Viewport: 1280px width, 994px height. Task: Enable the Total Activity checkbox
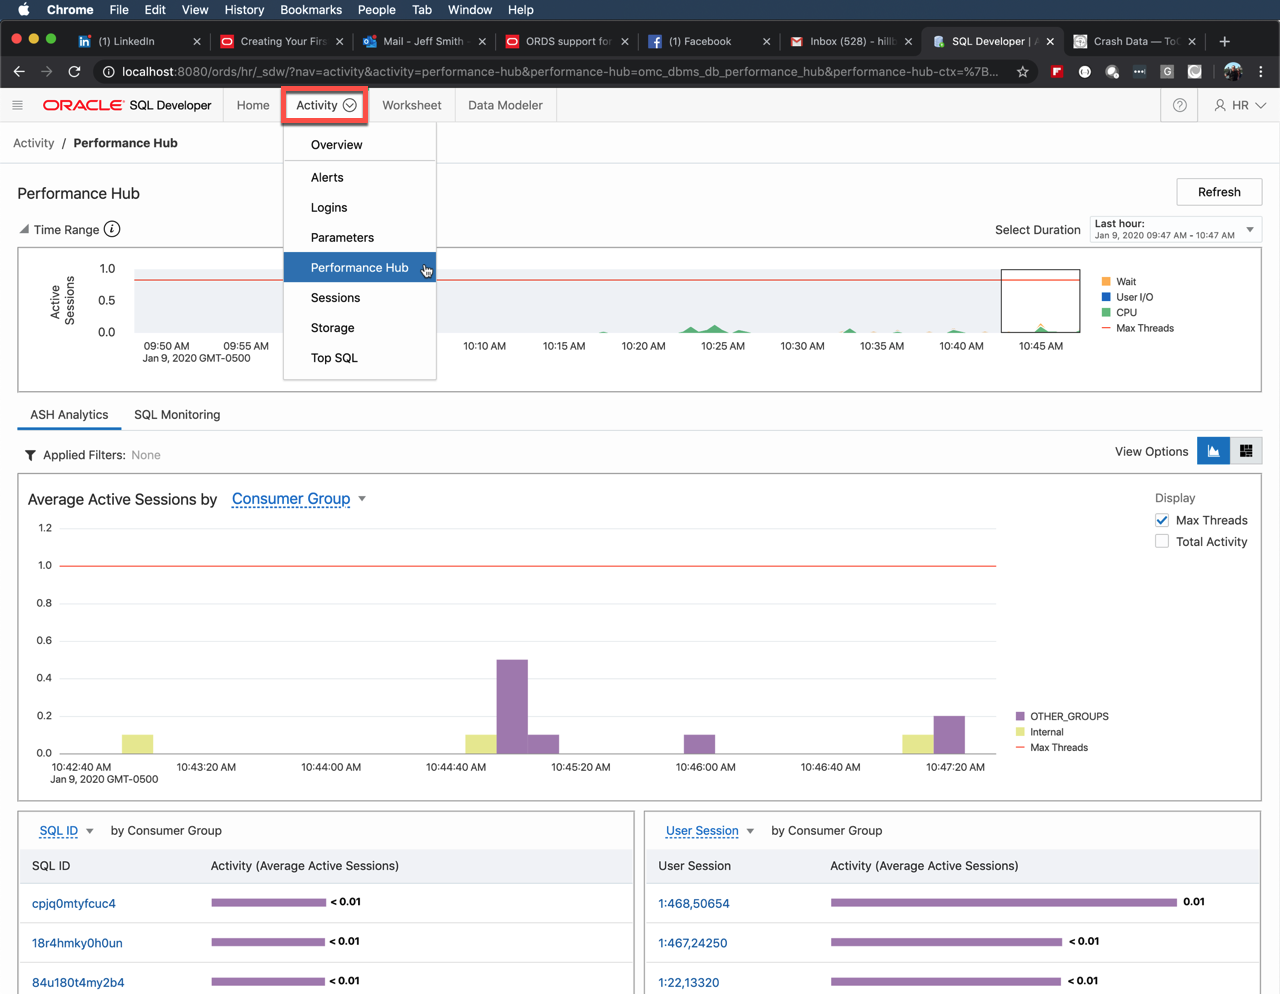[x=1162, y=541]
